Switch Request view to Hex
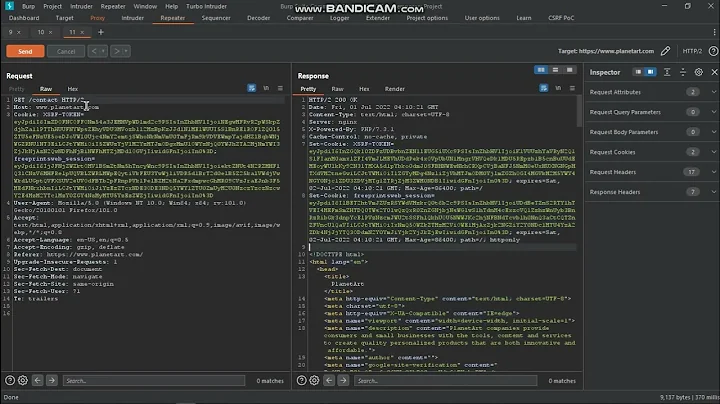Image resolution: width=720 pixels, height=404 pixels. coord(73,89)
